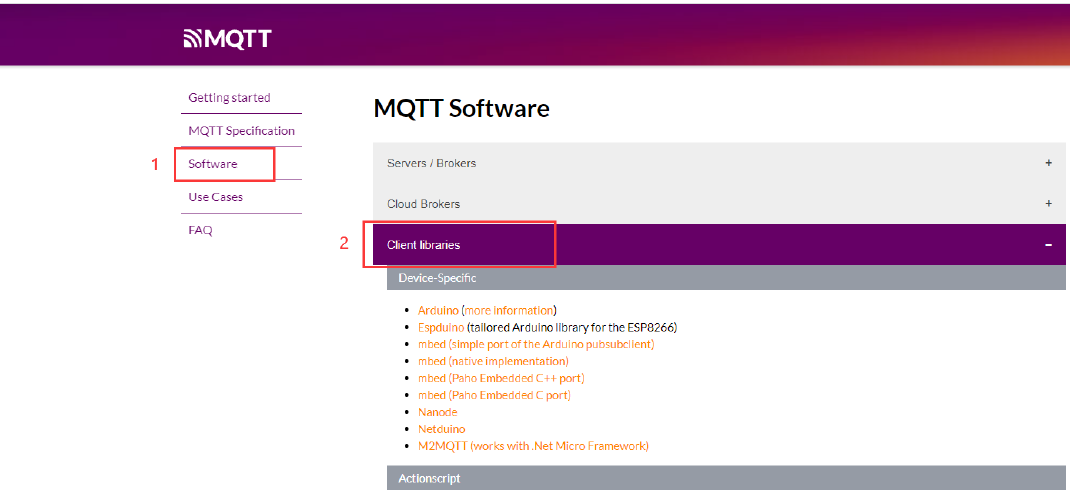This screenshot has height=503, width=1070.
Task: Select Software in the sidebar
Action: click(213, 164)
